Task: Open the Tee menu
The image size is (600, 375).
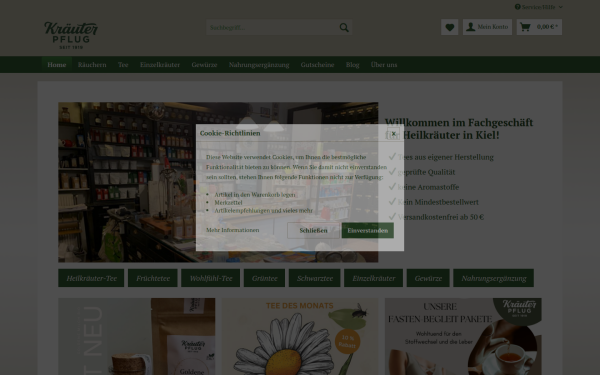Action: point(123,65)
